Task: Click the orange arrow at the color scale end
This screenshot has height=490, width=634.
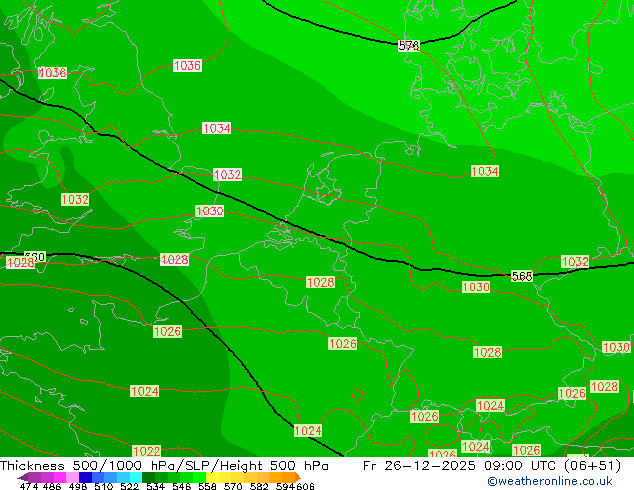Action: (x=298, y=477)
